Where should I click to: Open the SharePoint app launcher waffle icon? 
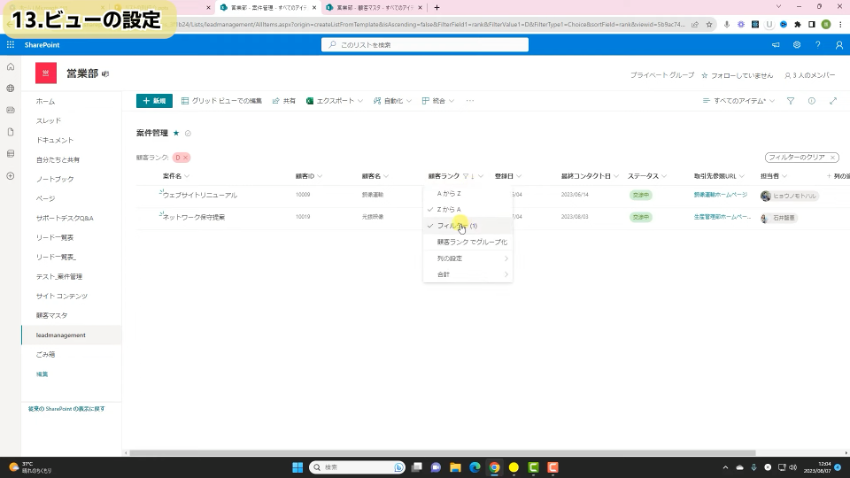coord(10,44)
